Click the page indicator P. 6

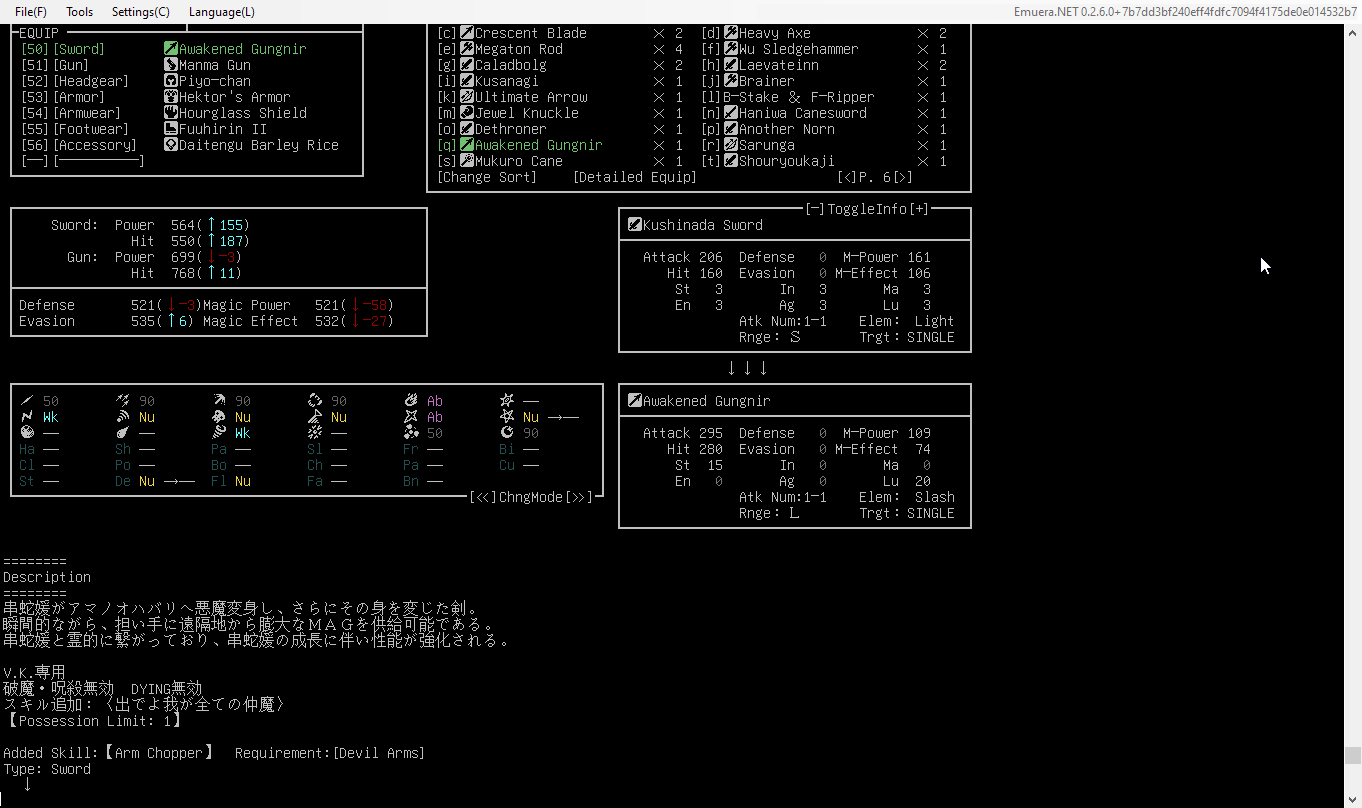(x=875, y=177)
